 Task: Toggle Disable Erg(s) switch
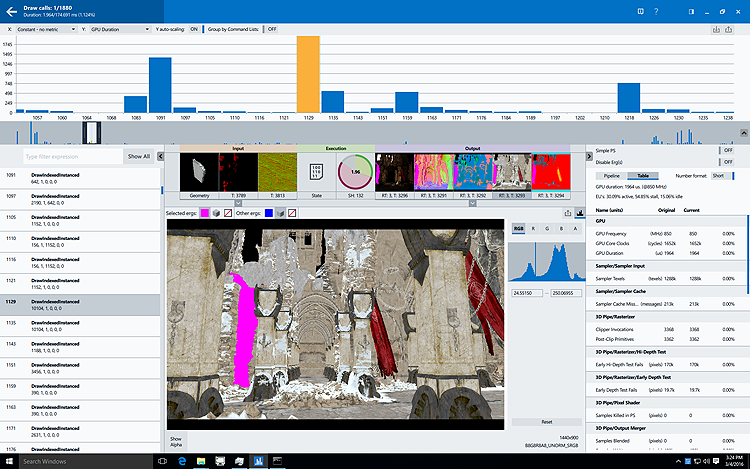tap(728, 162)
